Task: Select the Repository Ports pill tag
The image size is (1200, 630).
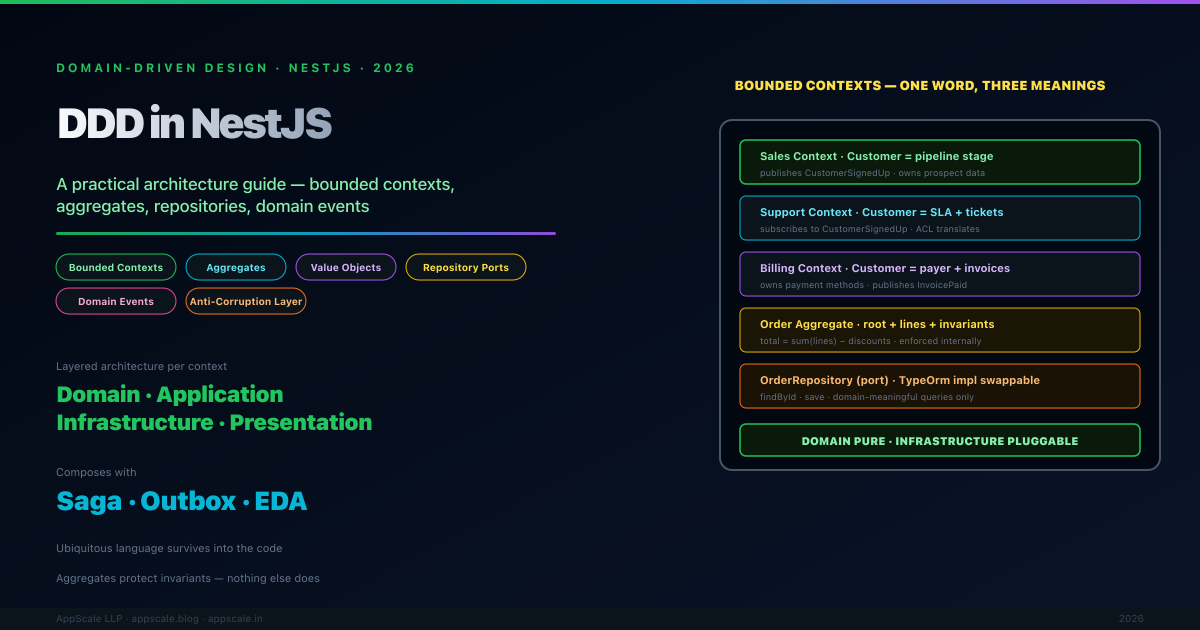Action: pyautogui.click(x=465, y=267)
